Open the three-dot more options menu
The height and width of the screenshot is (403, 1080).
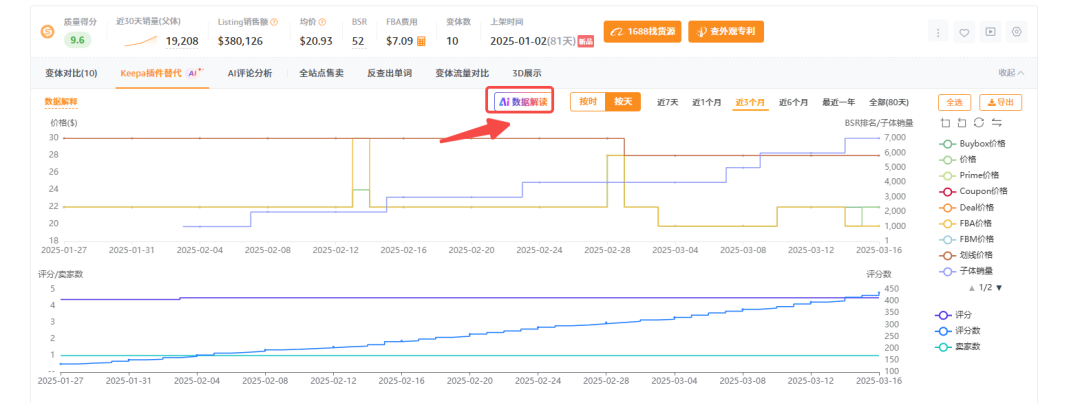(x=938, y=32)
